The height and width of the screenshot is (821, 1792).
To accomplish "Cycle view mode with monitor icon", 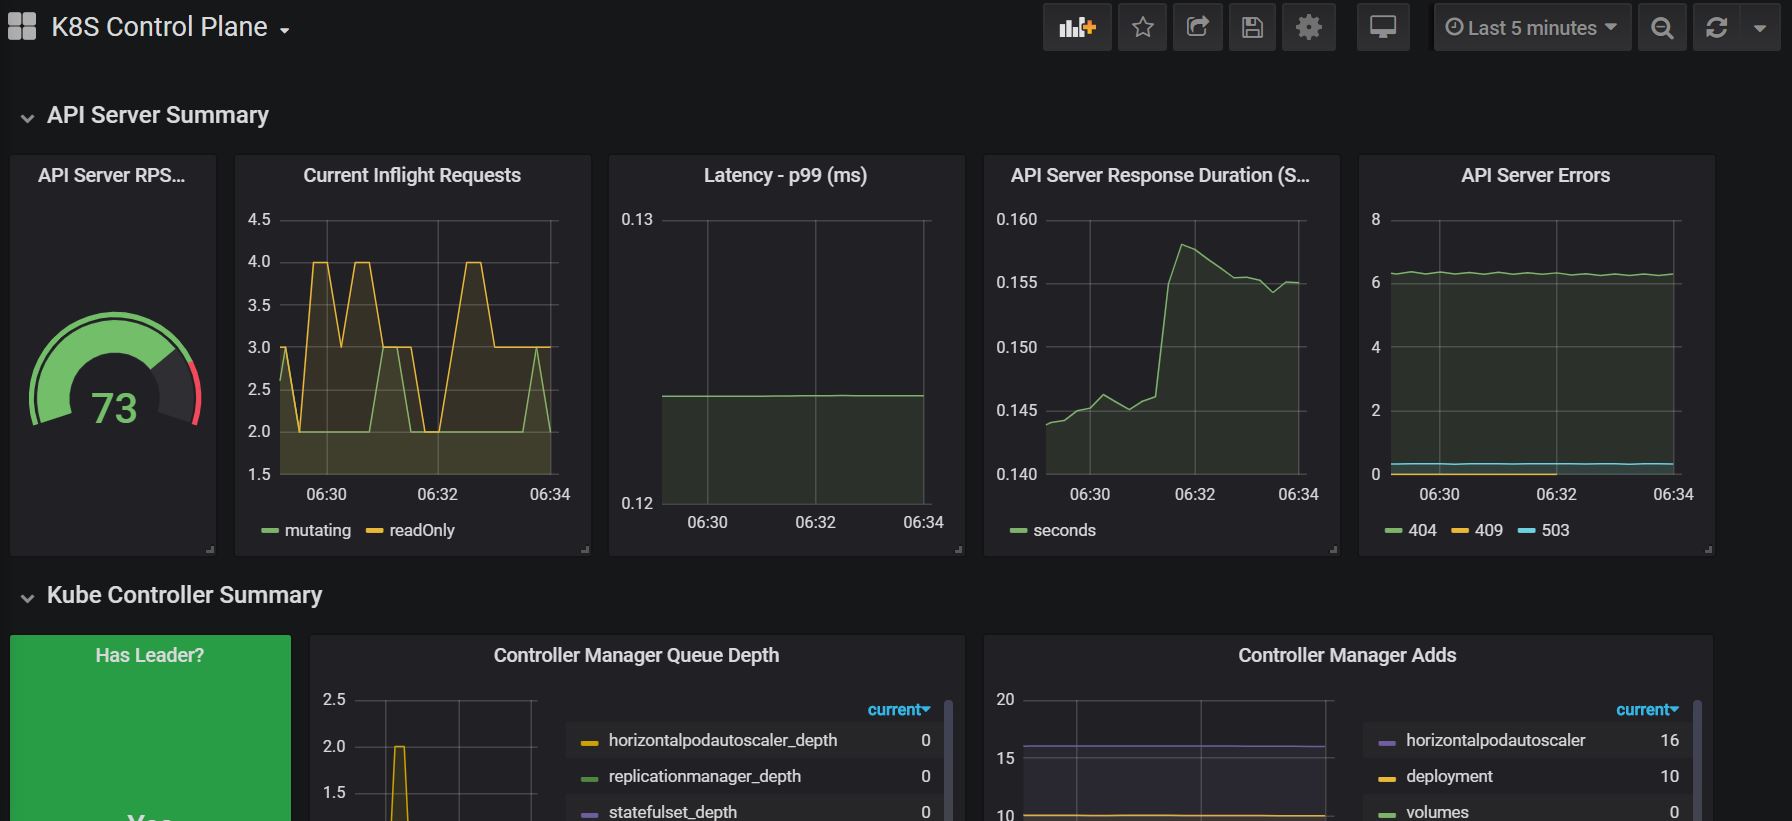I will tap(1383, 28).
